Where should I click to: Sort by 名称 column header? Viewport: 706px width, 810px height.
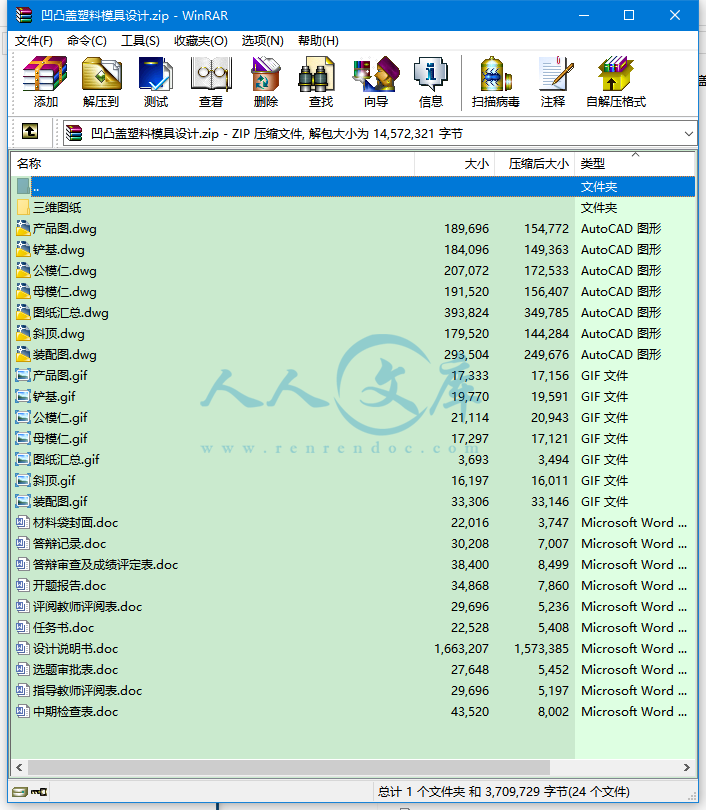point(212,164)
